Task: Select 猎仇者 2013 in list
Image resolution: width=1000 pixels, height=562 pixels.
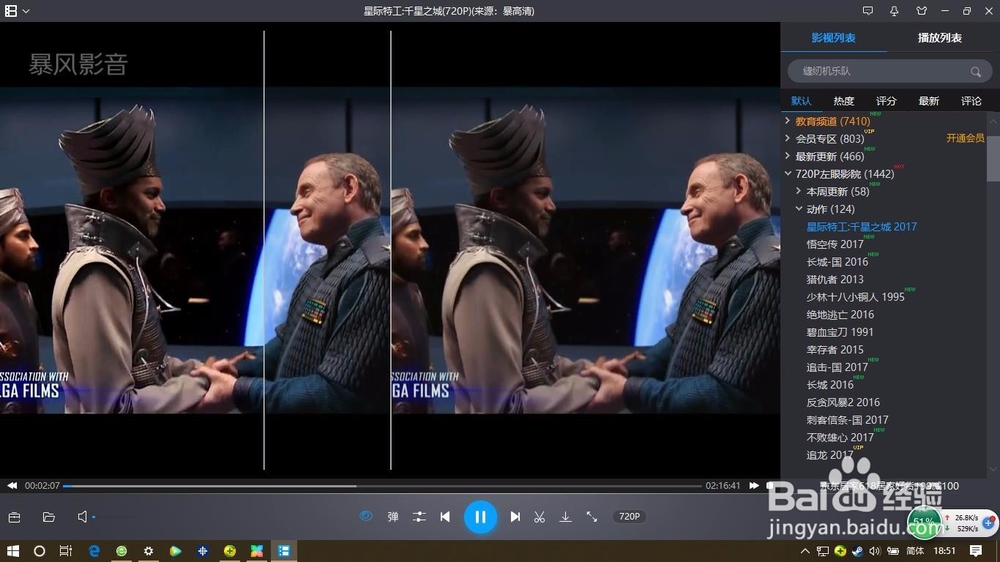Action: (835, 279)
